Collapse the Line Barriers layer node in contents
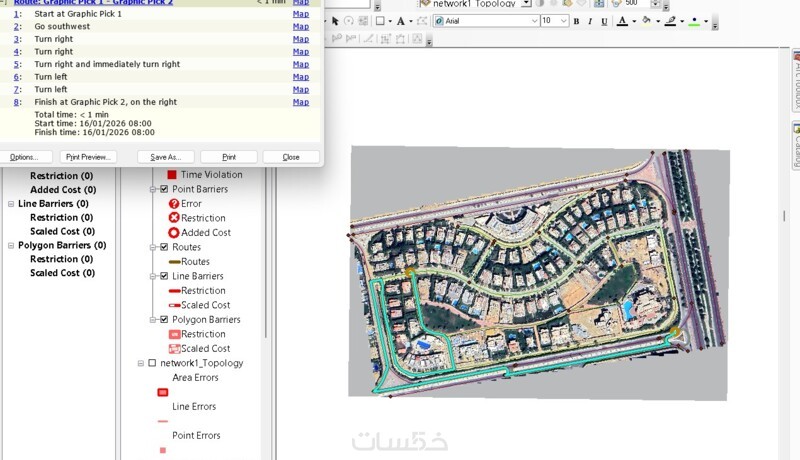800x460 pixels. click(x=153, y=276)
